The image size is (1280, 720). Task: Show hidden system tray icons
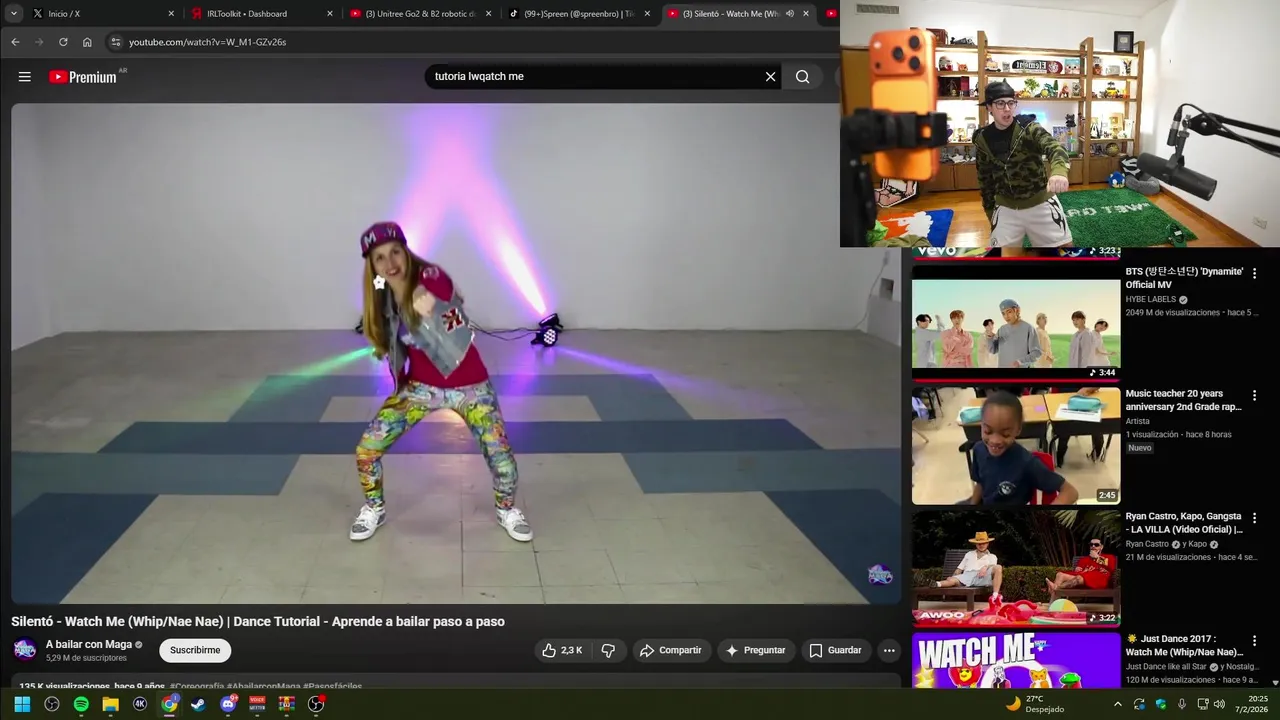pos(1118,704)
